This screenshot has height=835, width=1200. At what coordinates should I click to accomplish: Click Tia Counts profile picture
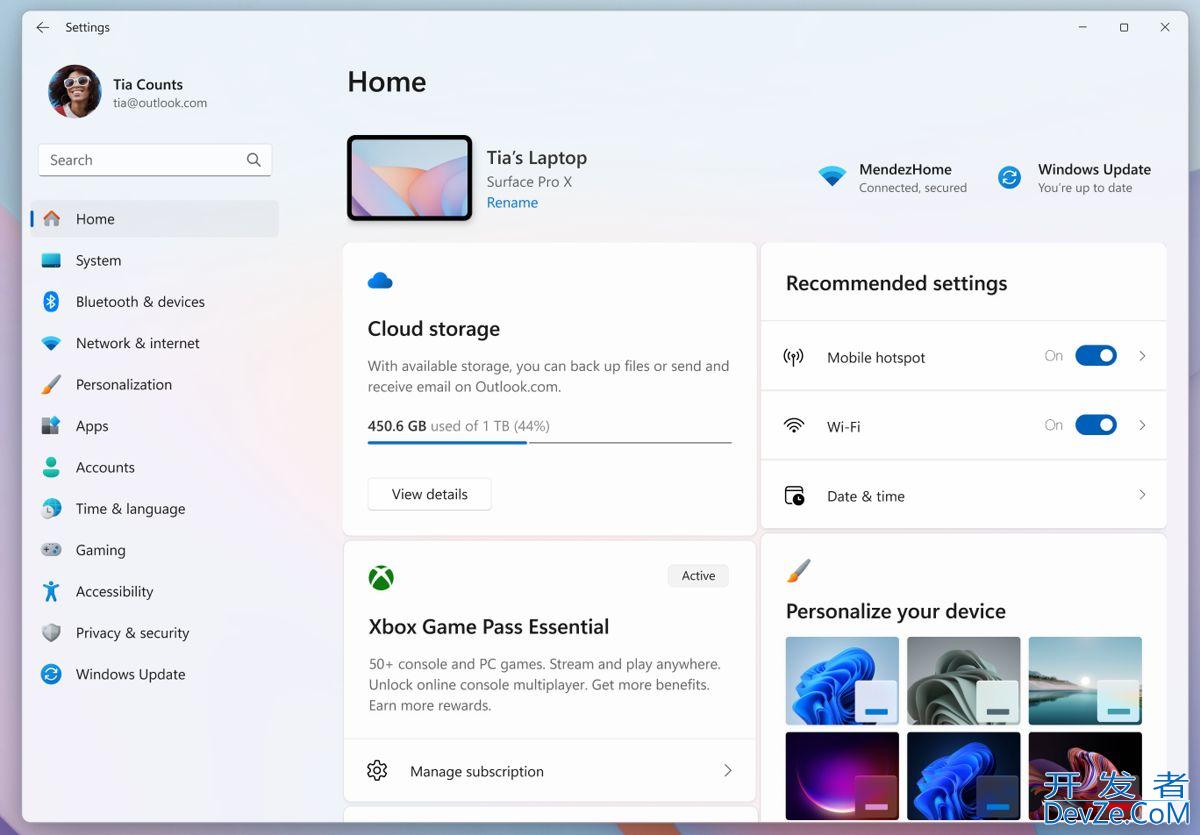pos(75,92)
